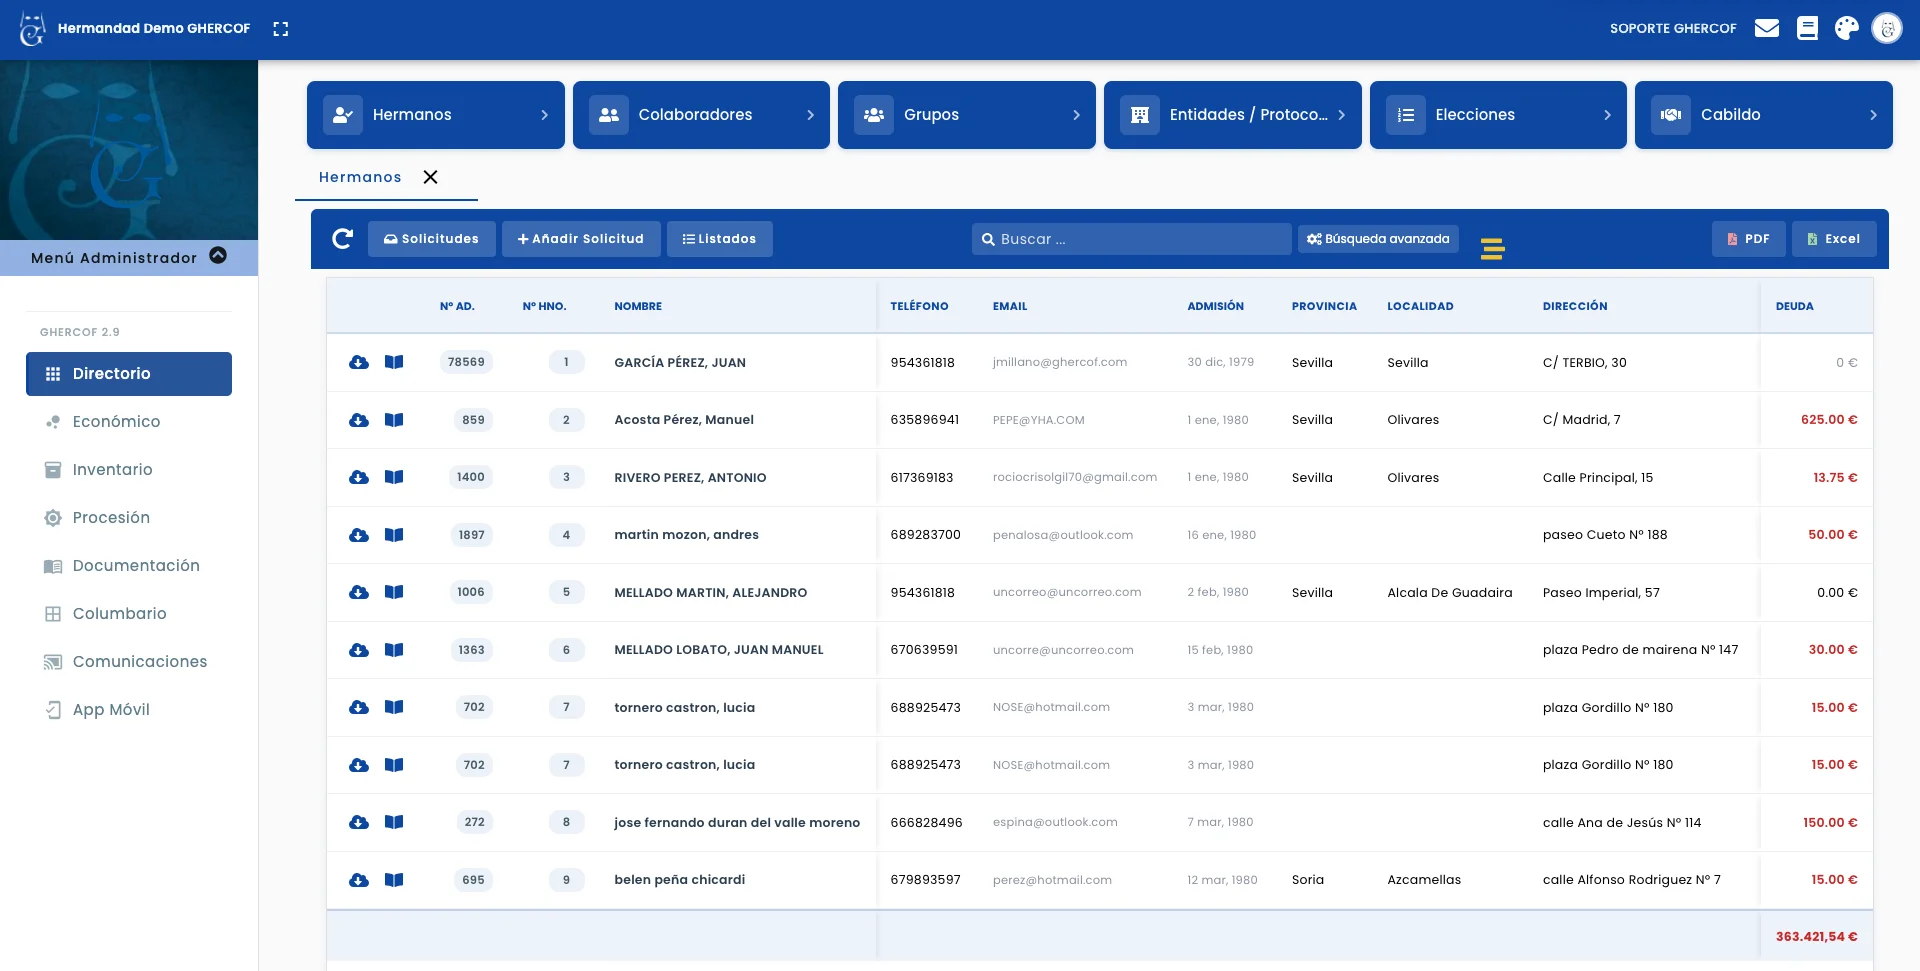The width and height of the screenshot is (1920, 971).
Task: Close the Hermanos tab
Action: (x=430, y=177)
